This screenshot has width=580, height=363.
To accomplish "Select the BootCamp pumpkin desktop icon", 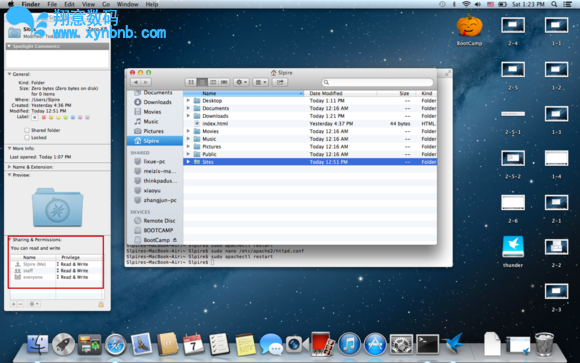I will pos(469,26).
